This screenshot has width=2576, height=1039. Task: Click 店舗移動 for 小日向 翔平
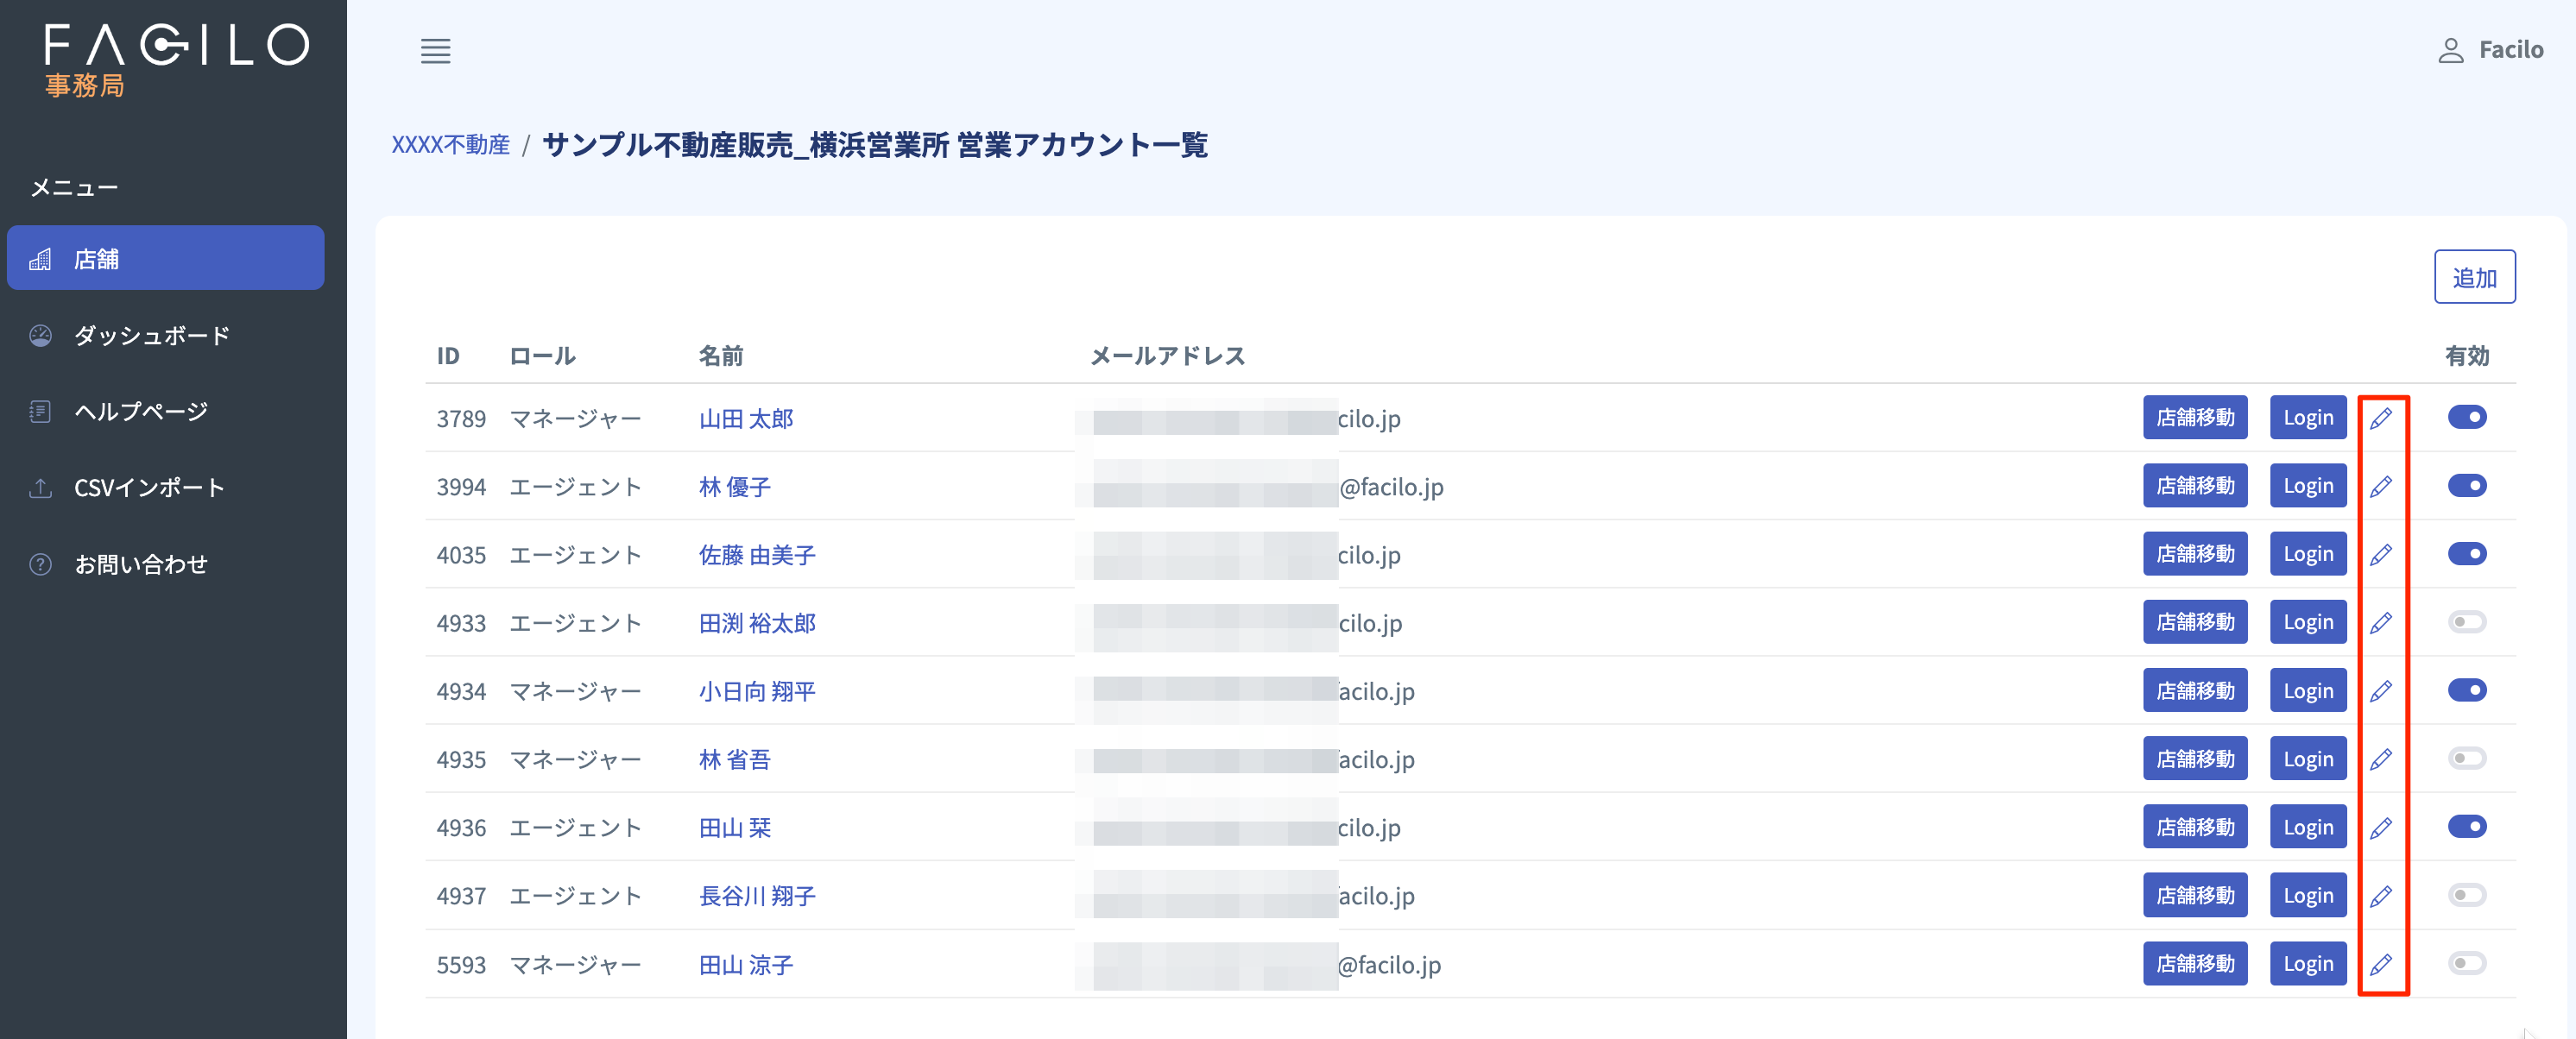[x=2194, y=690]
